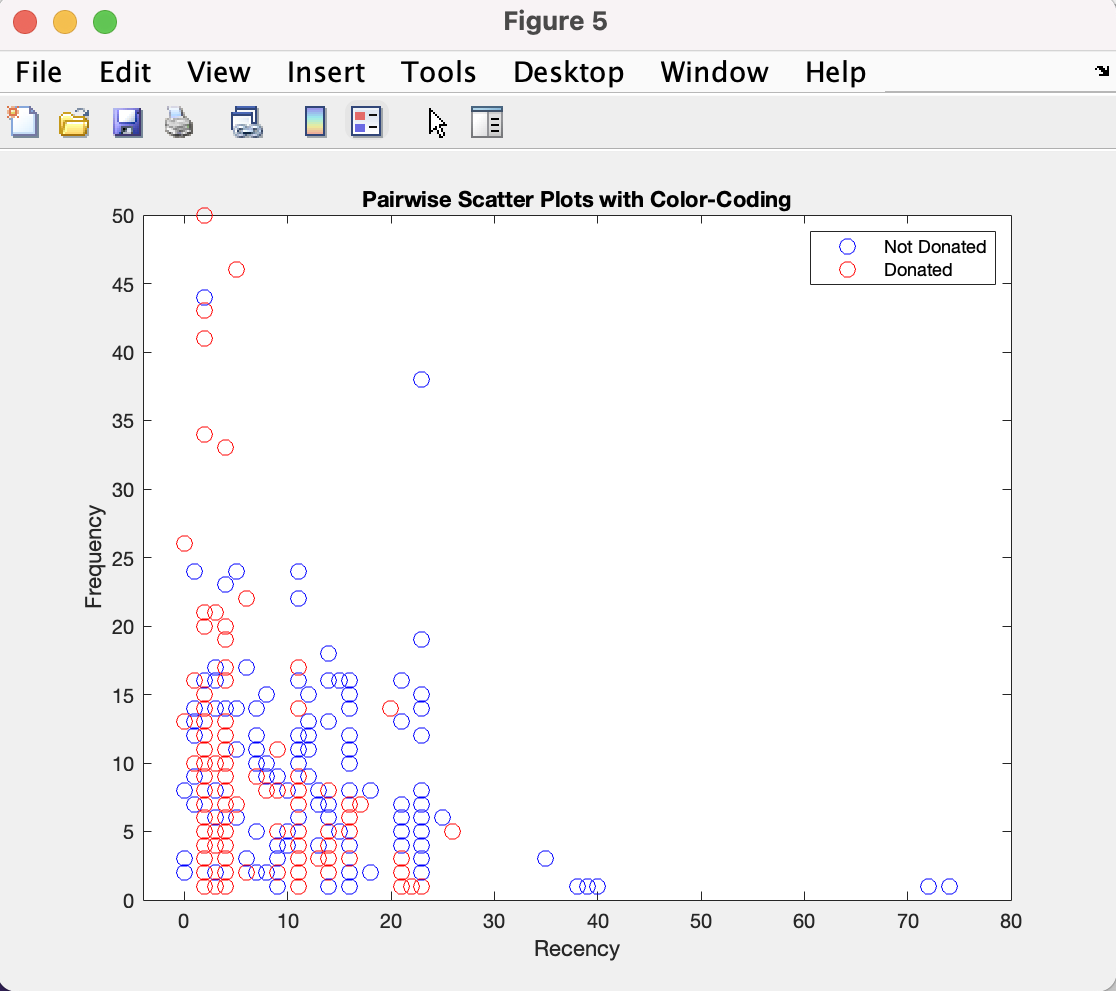Screen dimensions: 1116x991
Task: Toggle the link plot icon off
Action: point(245,121)
